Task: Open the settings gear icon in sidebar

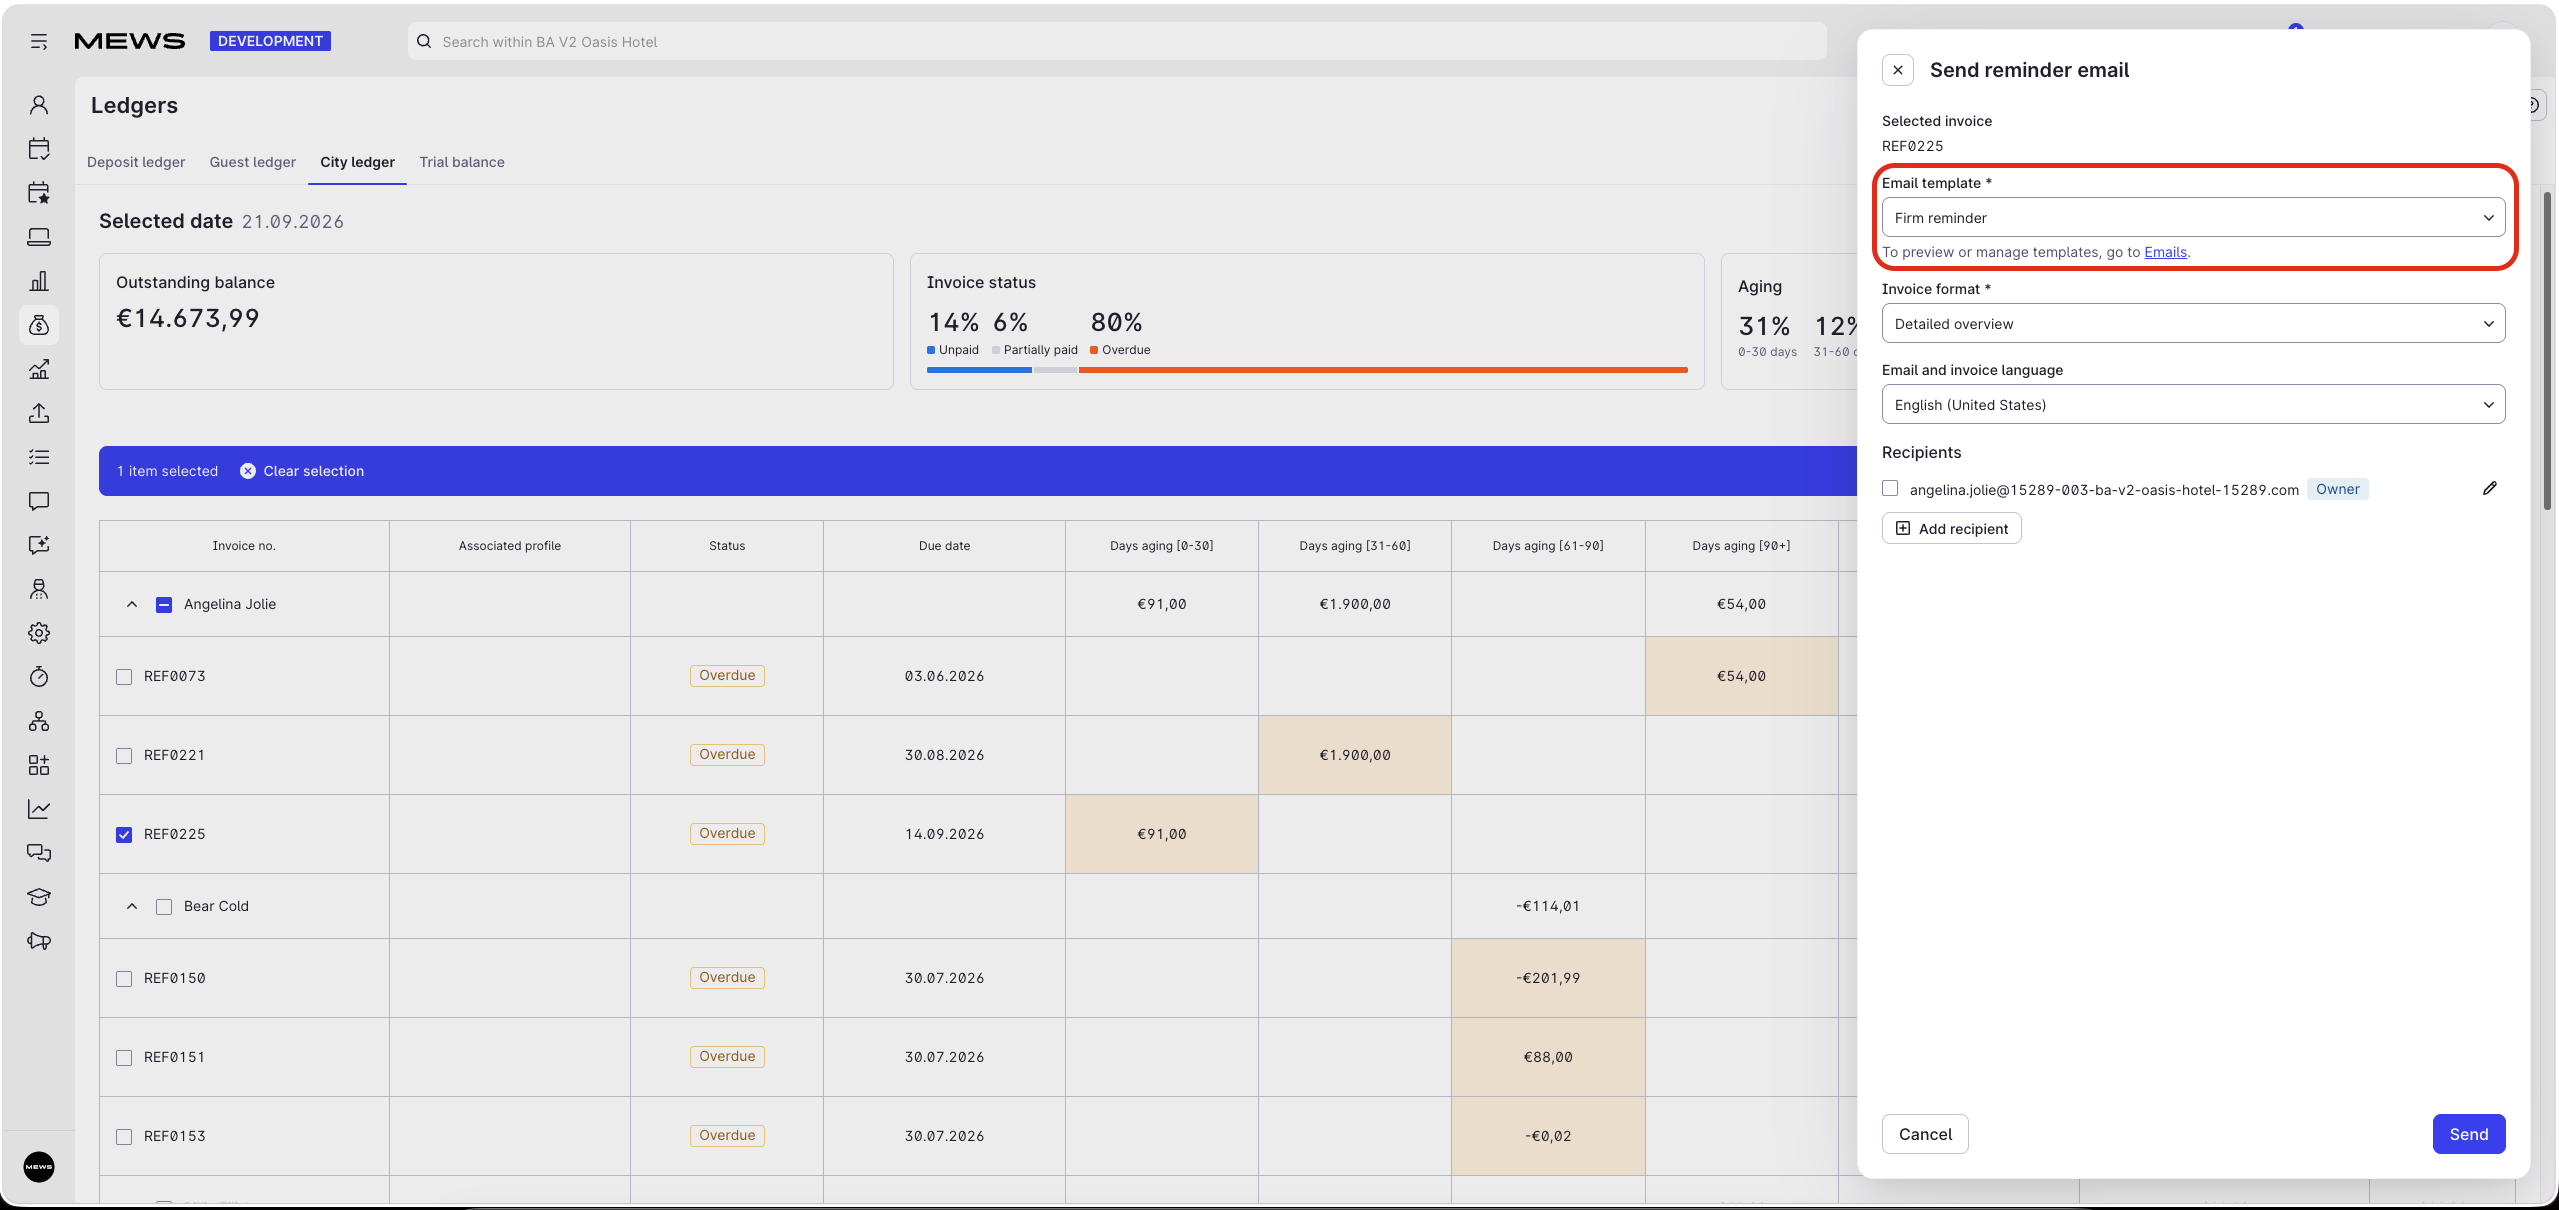Action: [x=39, y=633]
